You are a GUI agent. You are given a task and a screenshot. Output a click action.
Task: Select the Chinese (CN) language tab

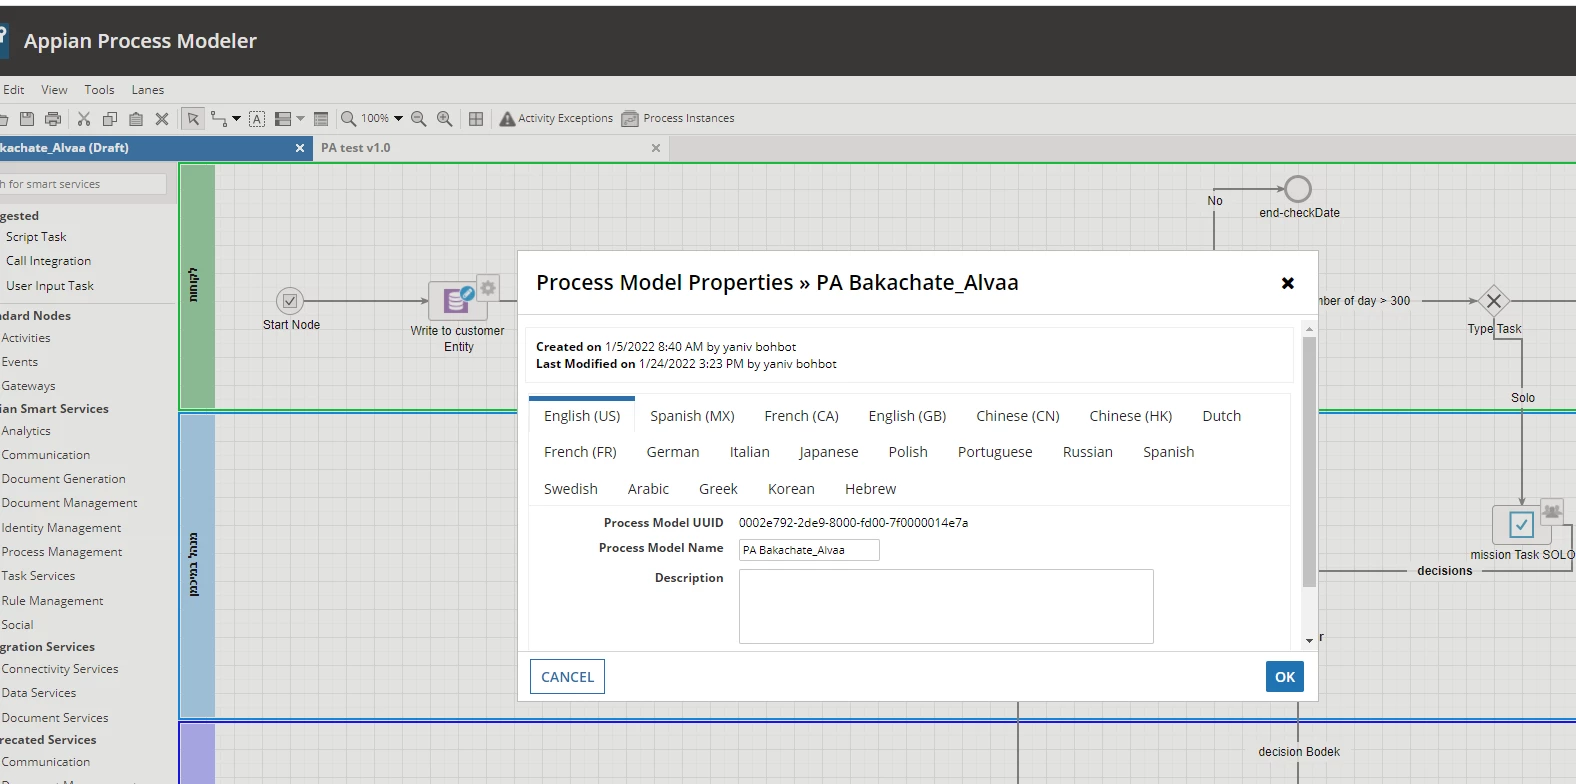point(1018,416)
